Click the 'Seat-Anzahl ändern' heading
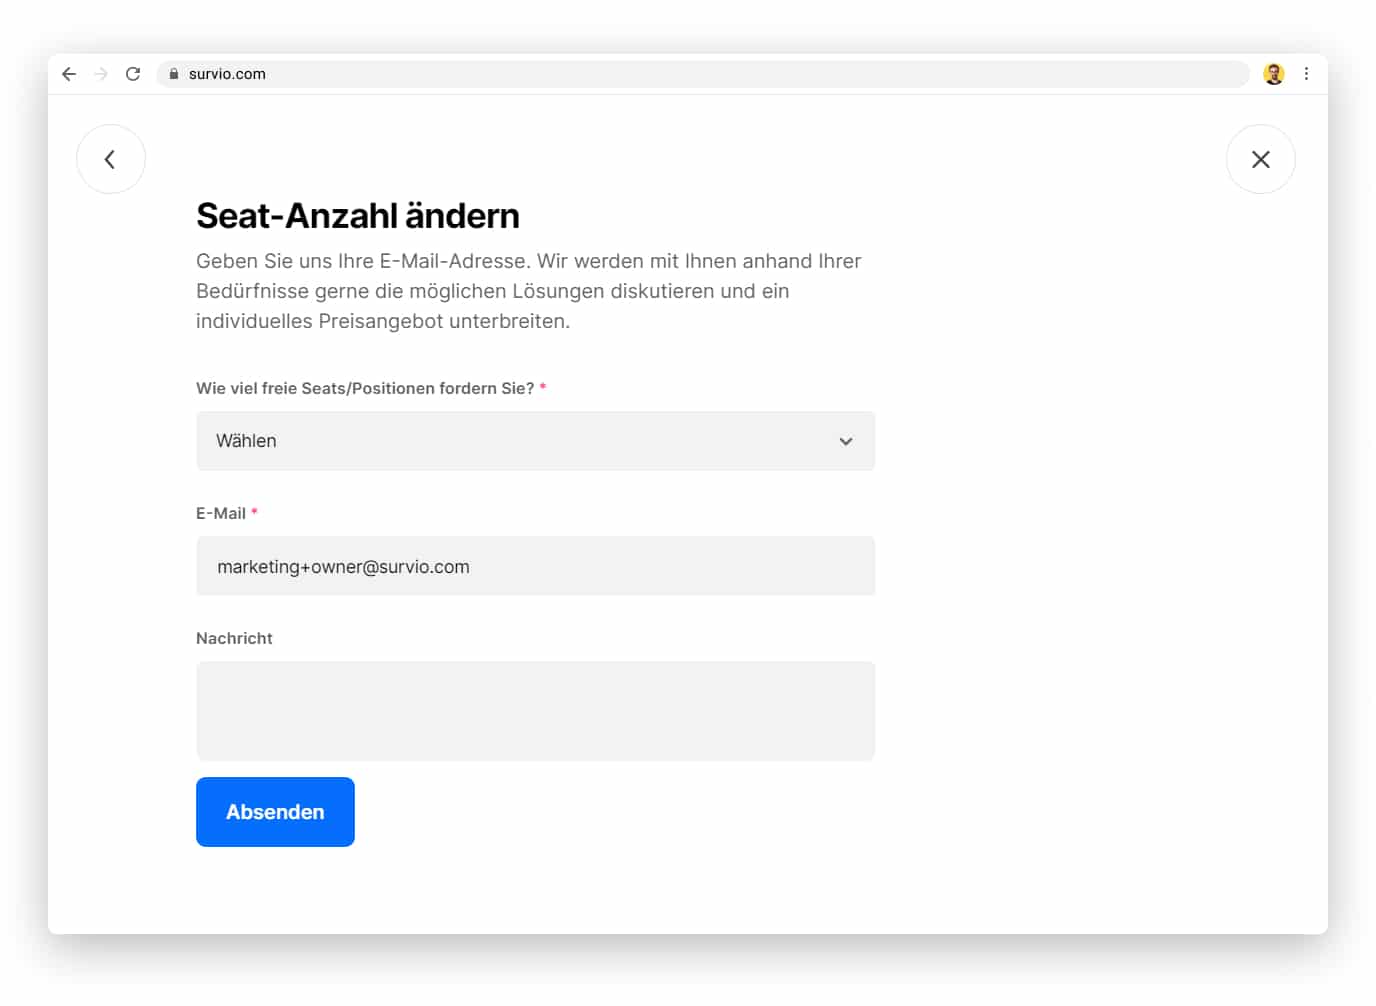The image size is (1376, 1006). (x=358, y=216)
